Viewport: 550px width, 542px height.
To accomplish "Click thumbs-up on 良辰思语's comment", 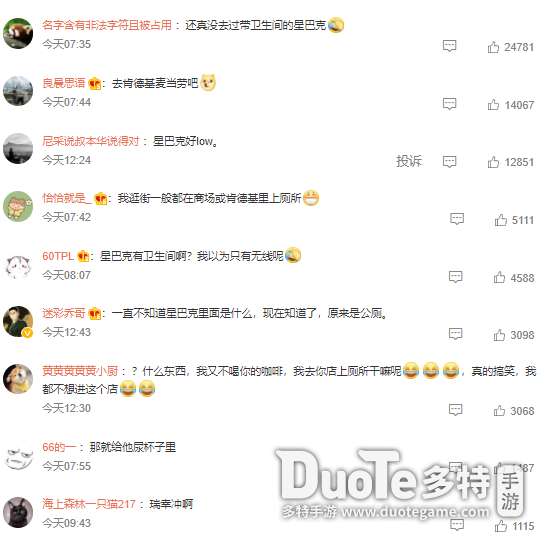I will click(493, 105).
